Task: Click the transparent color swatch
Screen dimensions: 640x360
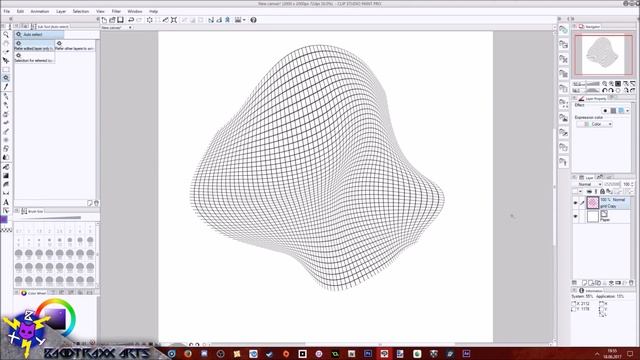Action: click(6, 230)
